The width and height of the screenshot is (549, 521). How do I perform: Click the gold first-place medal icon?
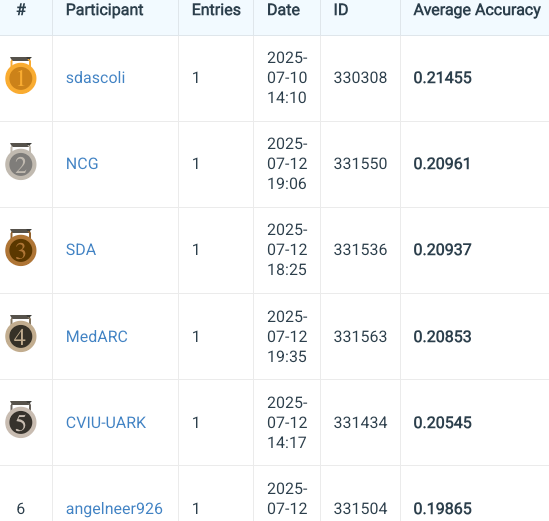[21, 75]
